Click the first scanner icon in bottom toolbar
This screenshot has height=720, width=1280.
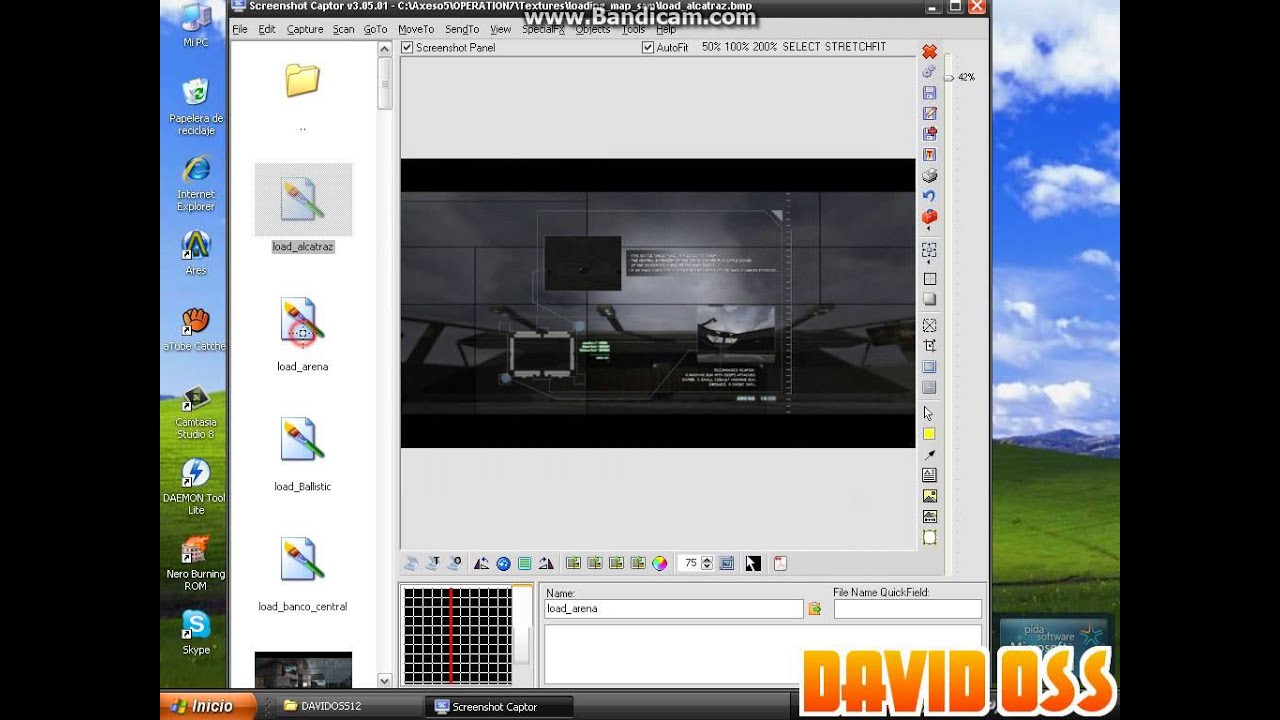tap(410, 563)
